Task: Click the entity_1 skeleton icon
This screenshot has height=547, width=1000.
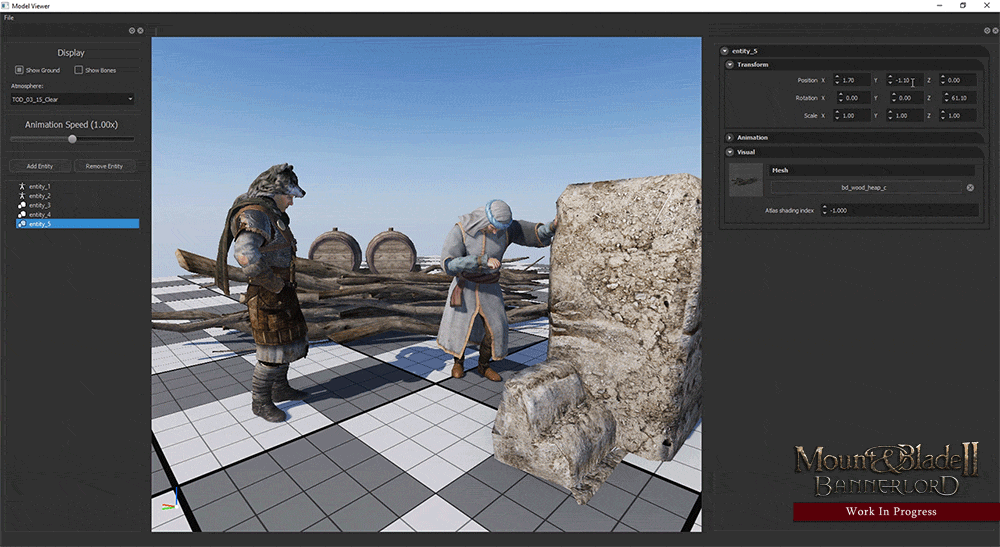Action: (x=23, y=186)
